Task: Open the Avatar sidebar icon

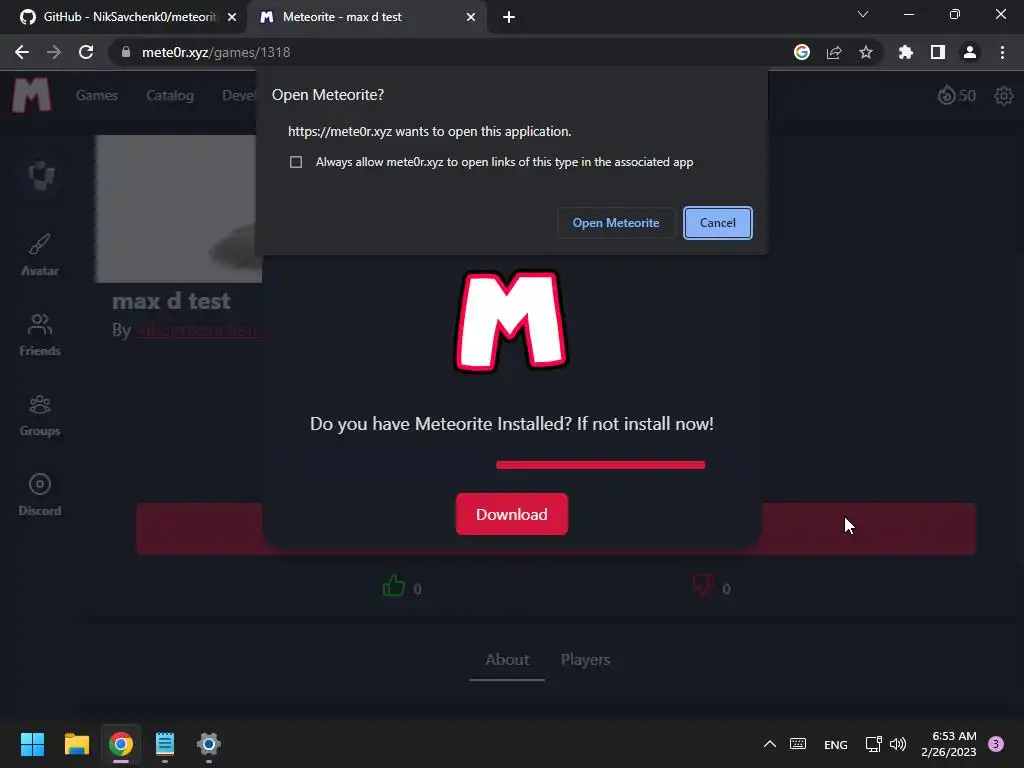Action: 40,255
